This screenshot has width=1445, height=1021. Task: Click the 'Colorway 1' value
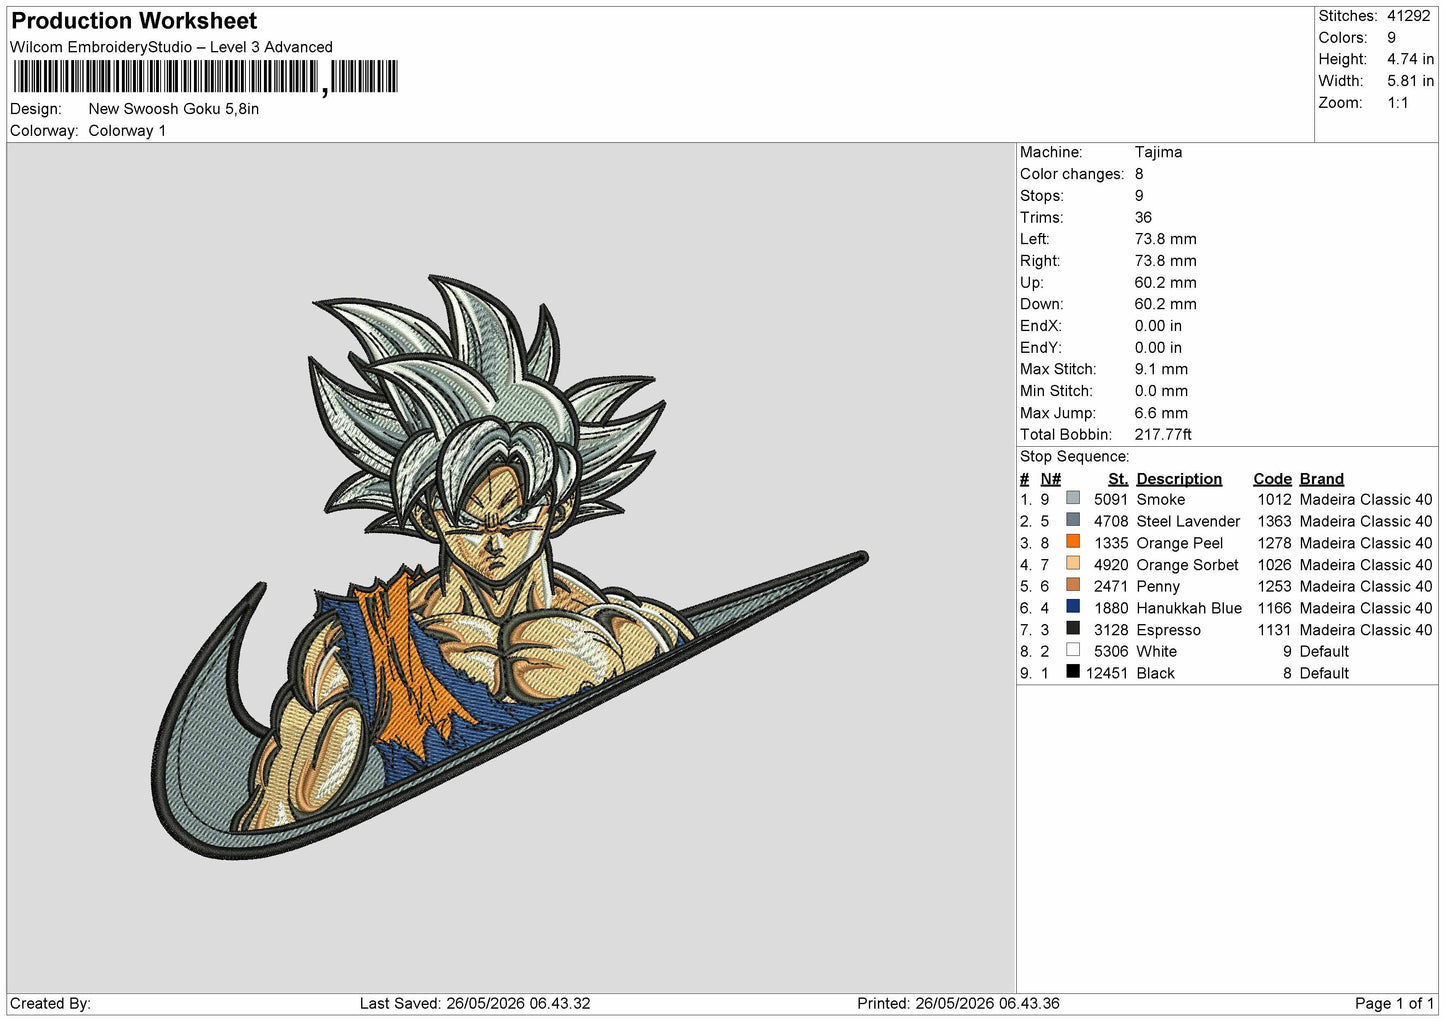coord(127,131)
